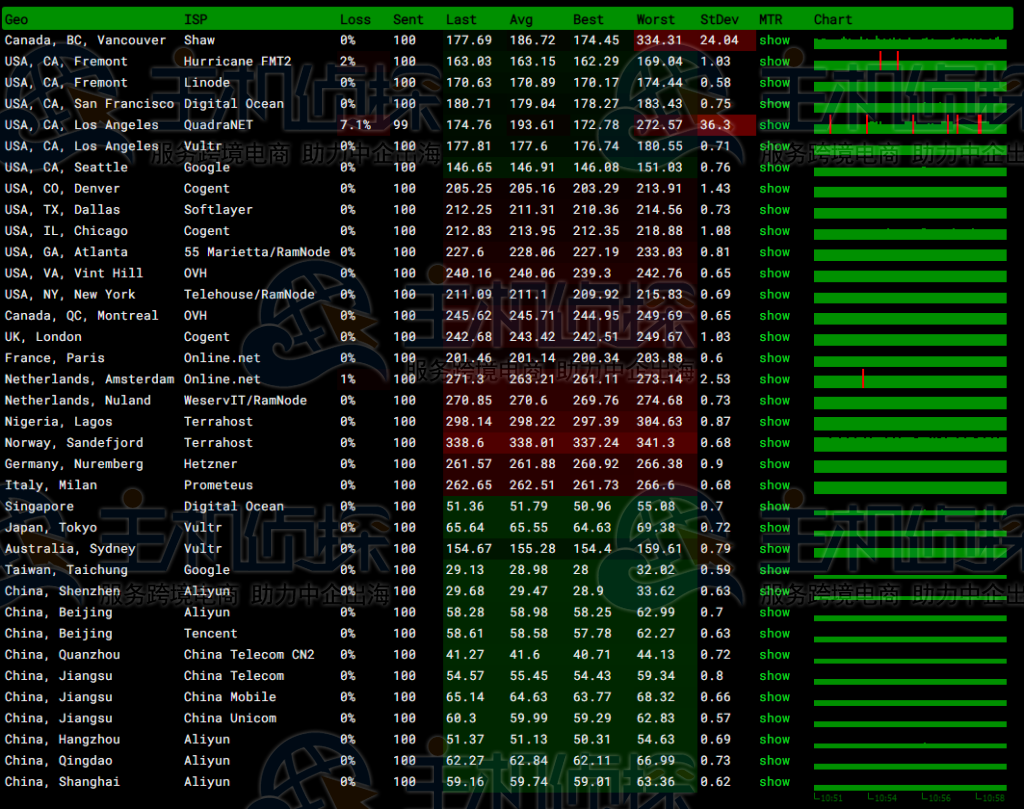Open show link for Japan Tokyo Vultr
Image resolution: width=1024 pixels, height=809 pixels.
tap(774, 528)
